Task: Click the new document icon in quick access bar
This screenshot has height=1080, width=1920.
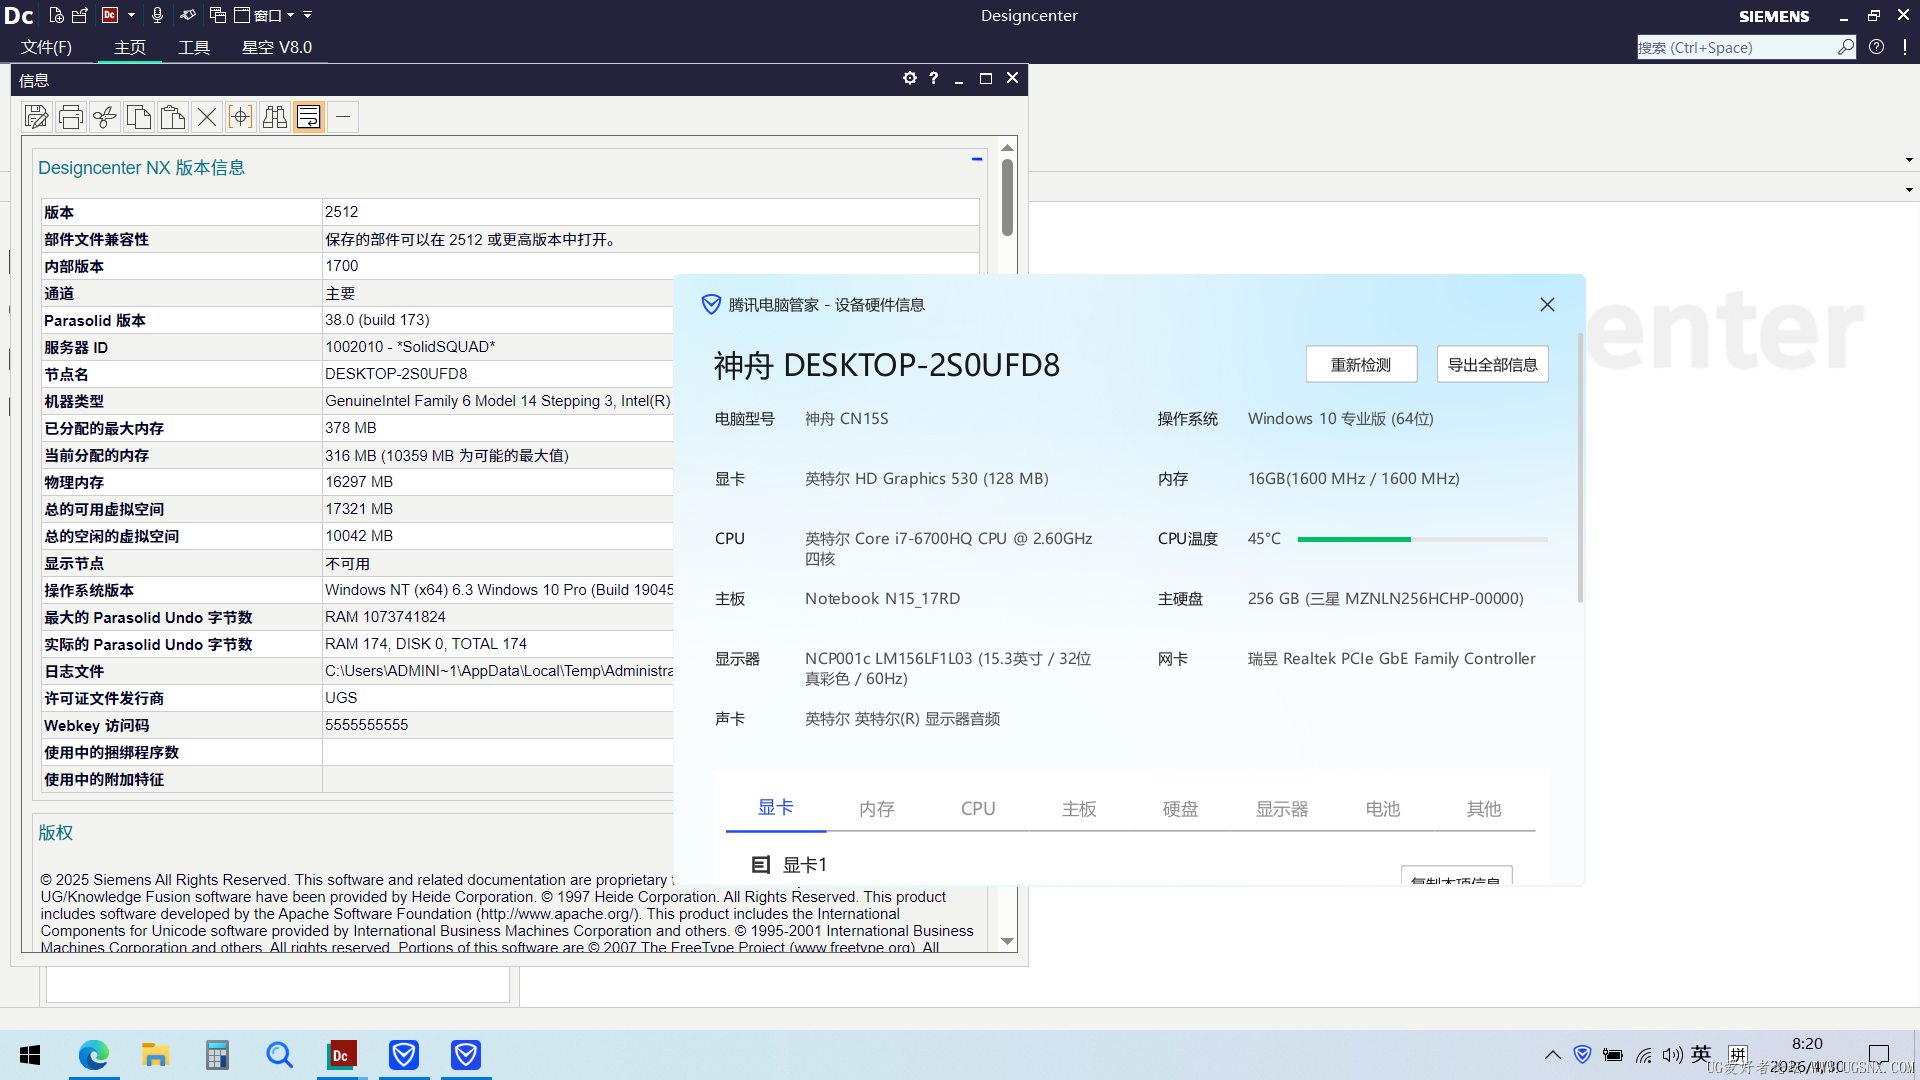Action: click(57, 15)
